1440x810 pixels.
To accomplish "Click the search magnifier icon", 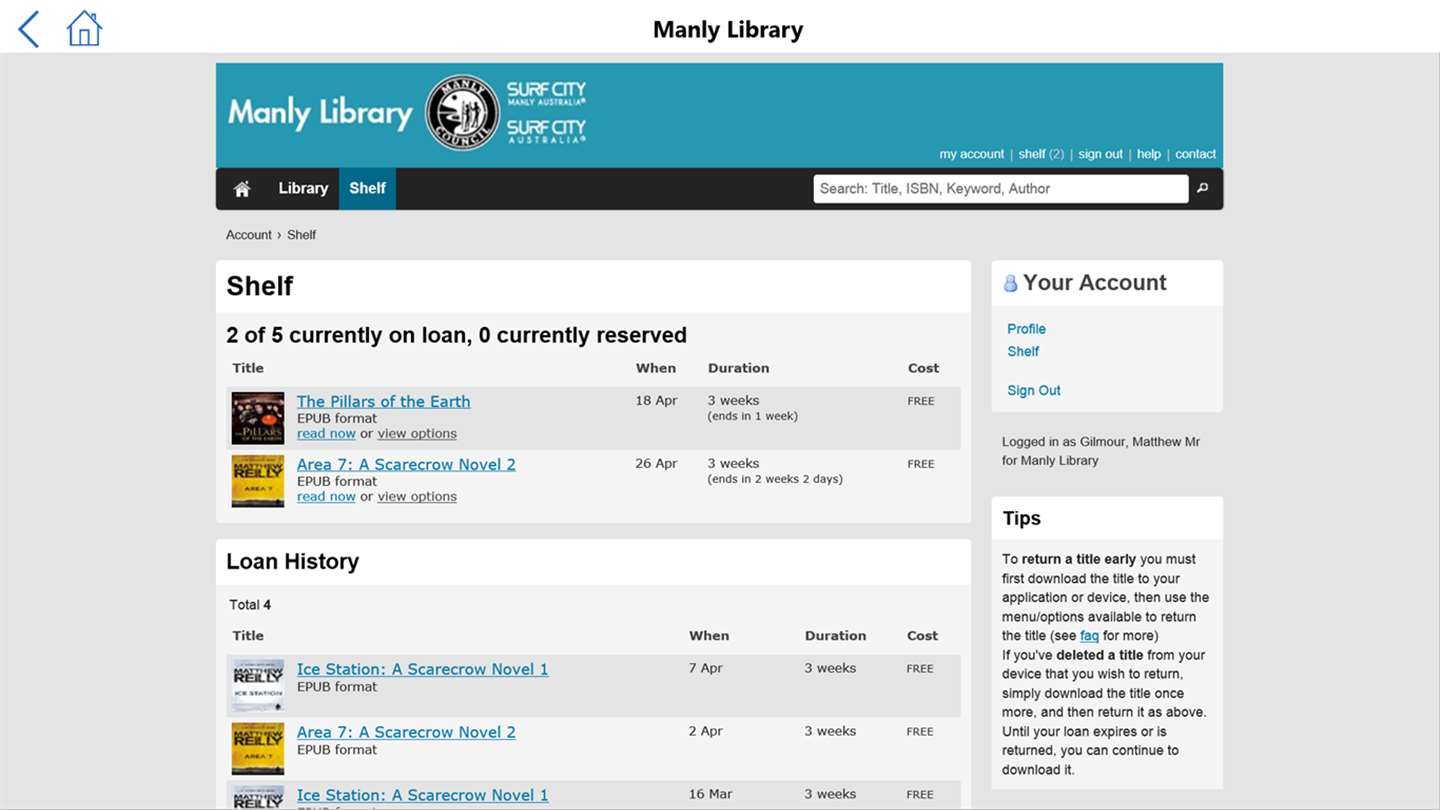I will click(1203, 188).
